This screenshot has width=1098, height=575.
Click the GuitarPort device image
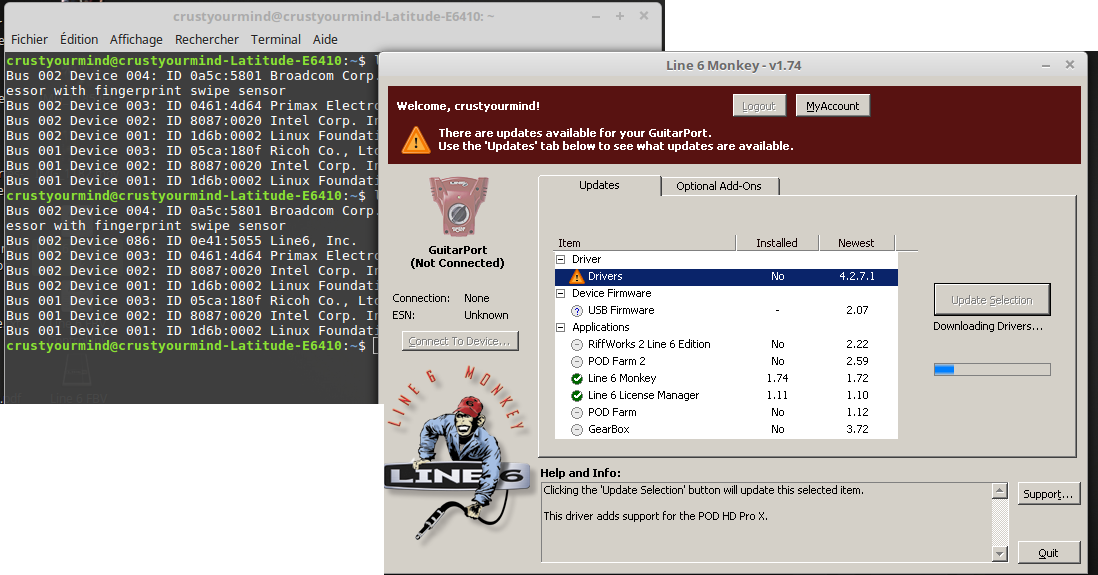point(459,207)
